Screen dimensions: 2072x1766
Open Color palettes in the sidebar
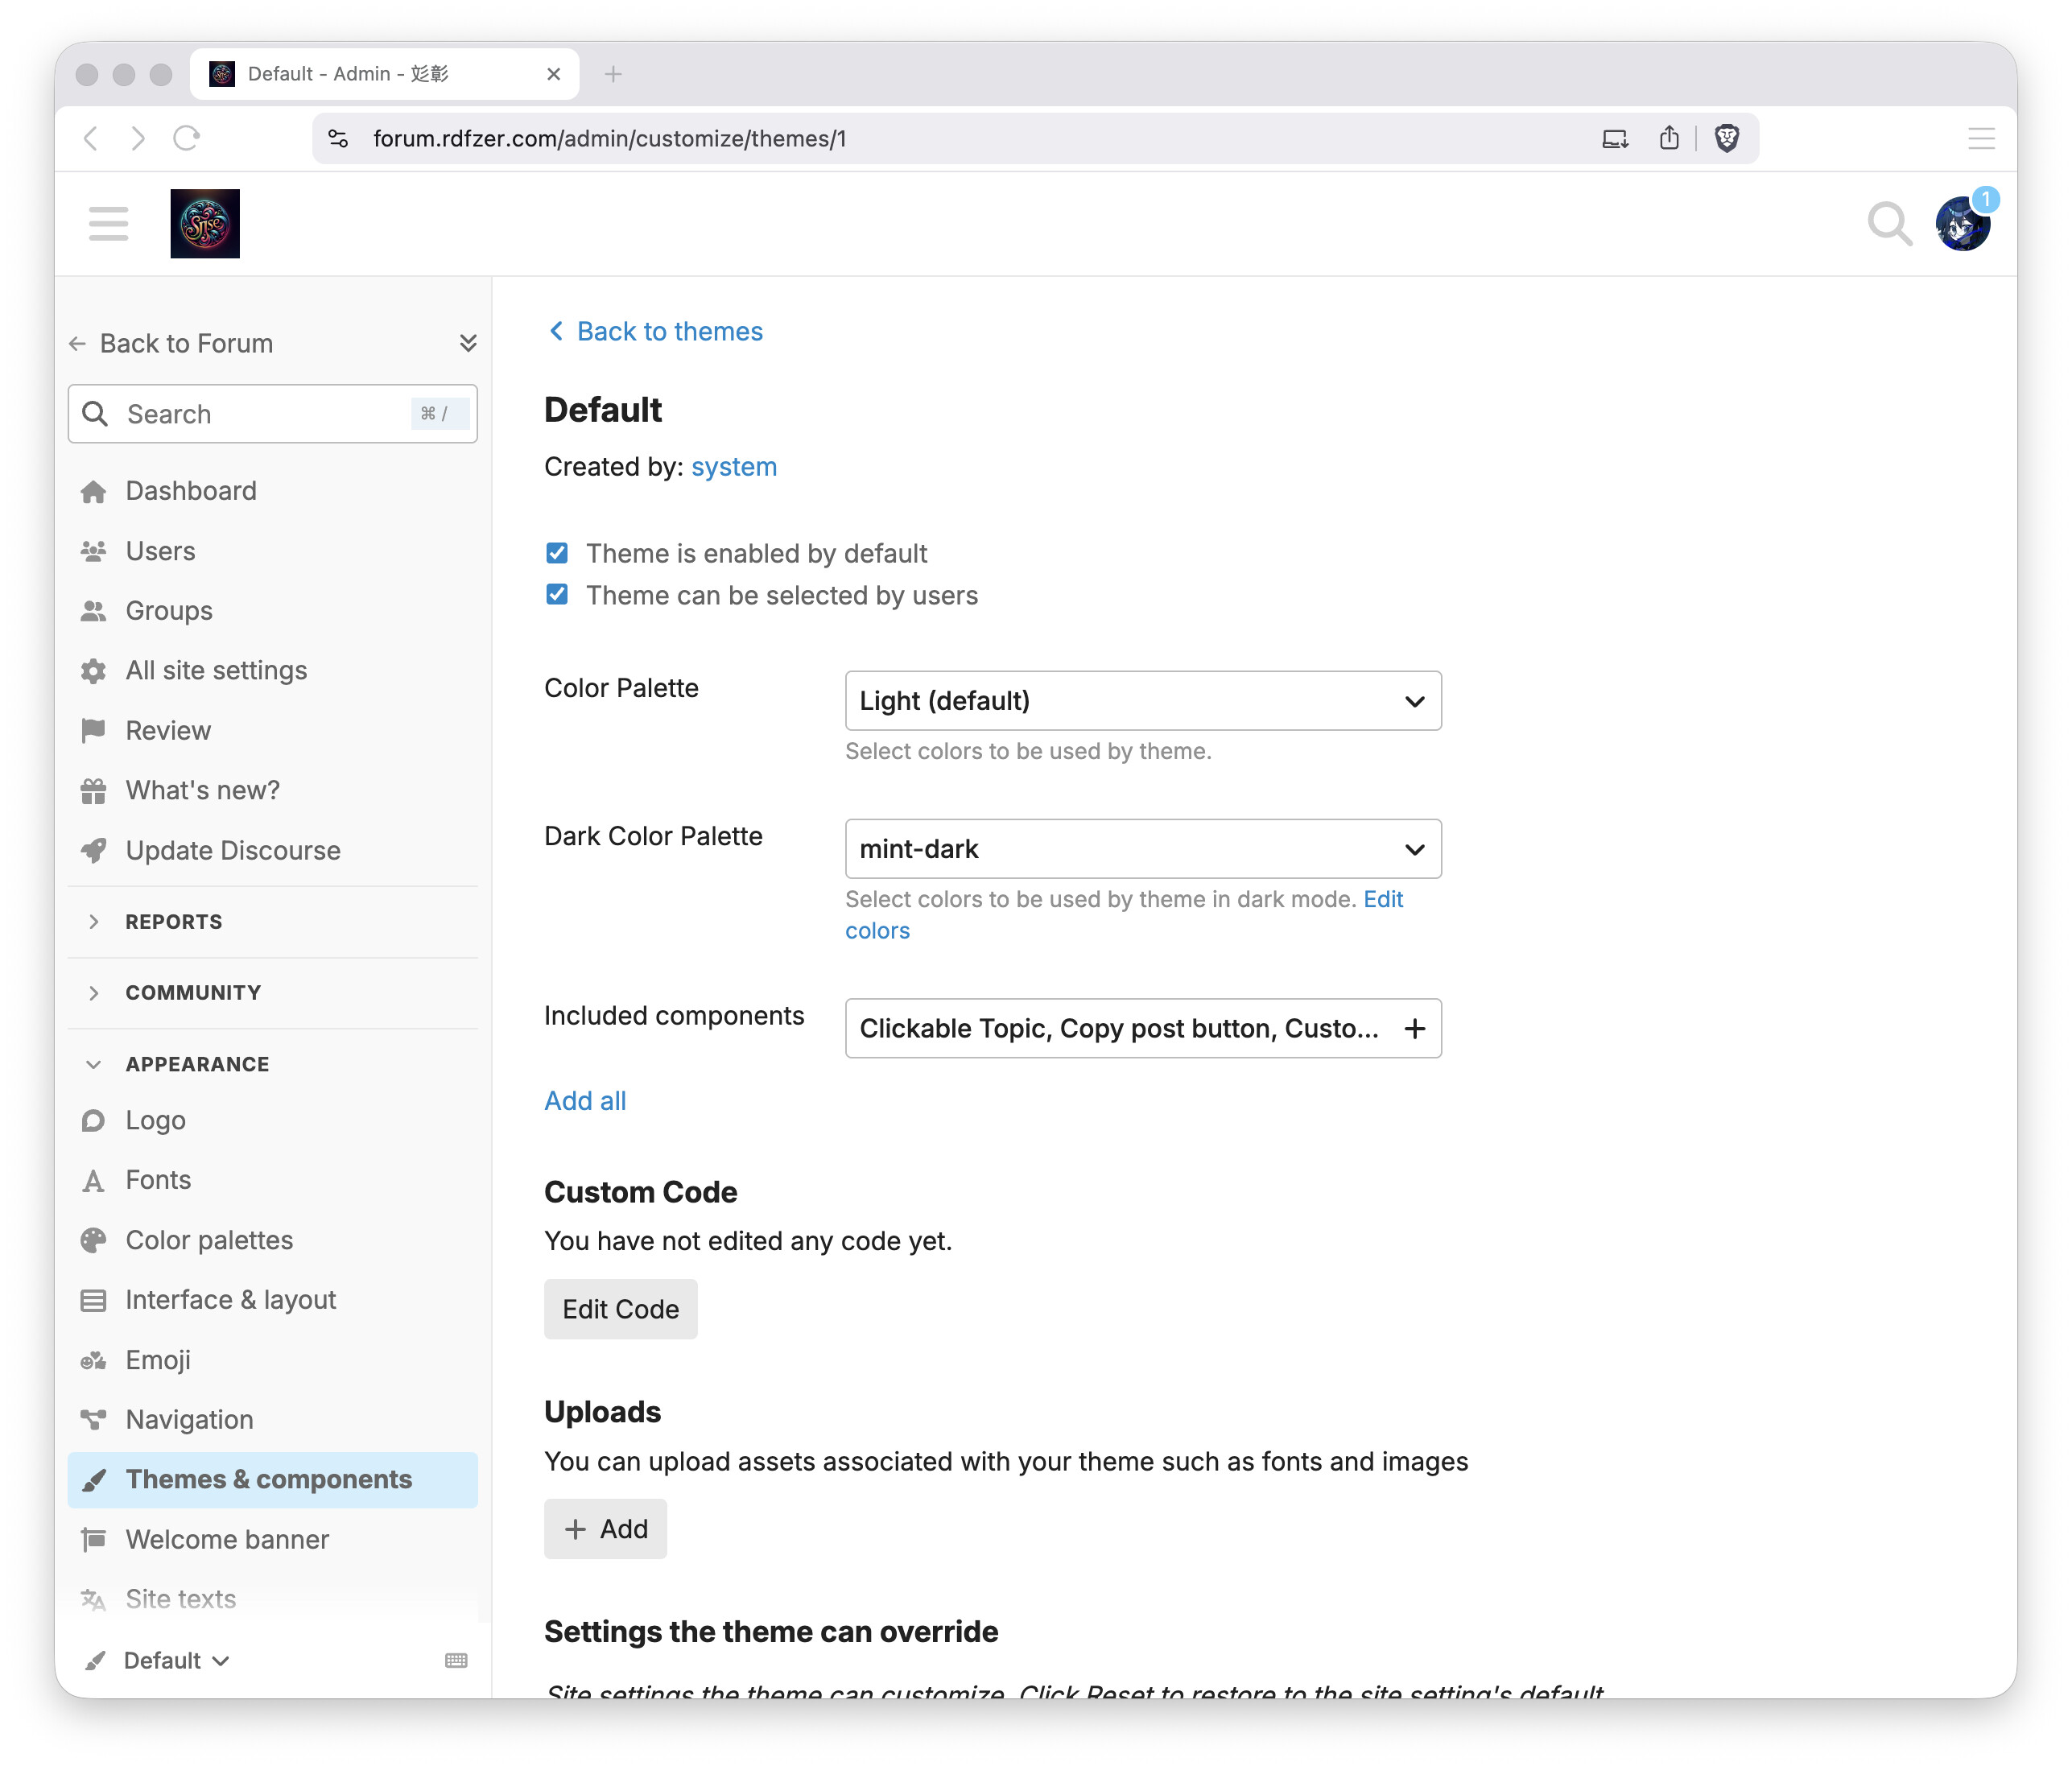pyautogui.click(x=209, y=1240)
